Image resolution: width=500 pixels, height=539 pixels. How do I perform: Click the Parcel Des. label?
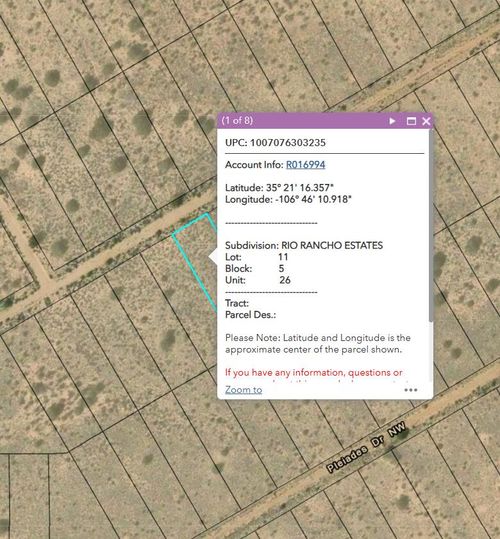pos(251,315)
